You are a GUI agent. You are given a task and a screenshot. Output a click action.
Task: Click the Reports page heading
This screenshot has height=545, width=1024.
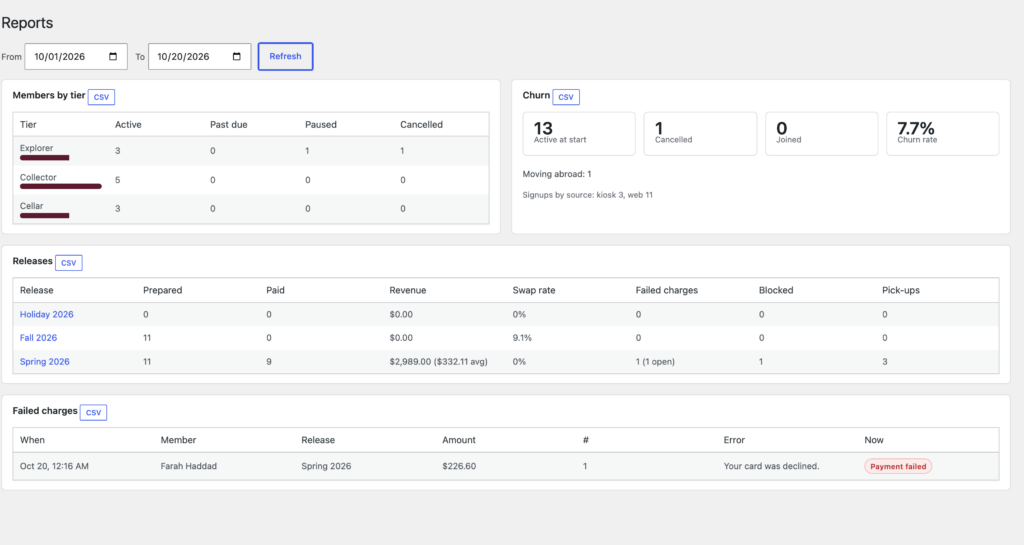pos(27,23)
